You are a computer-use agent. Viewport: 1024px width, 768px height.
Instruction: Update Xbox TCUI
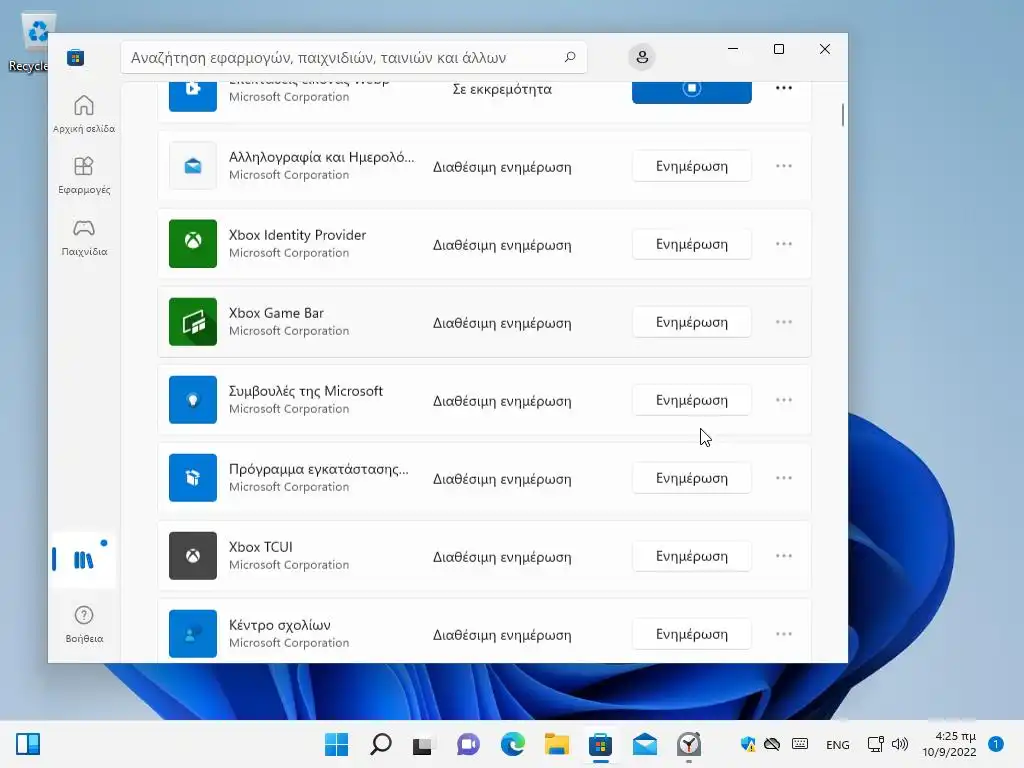coord(692,556)
